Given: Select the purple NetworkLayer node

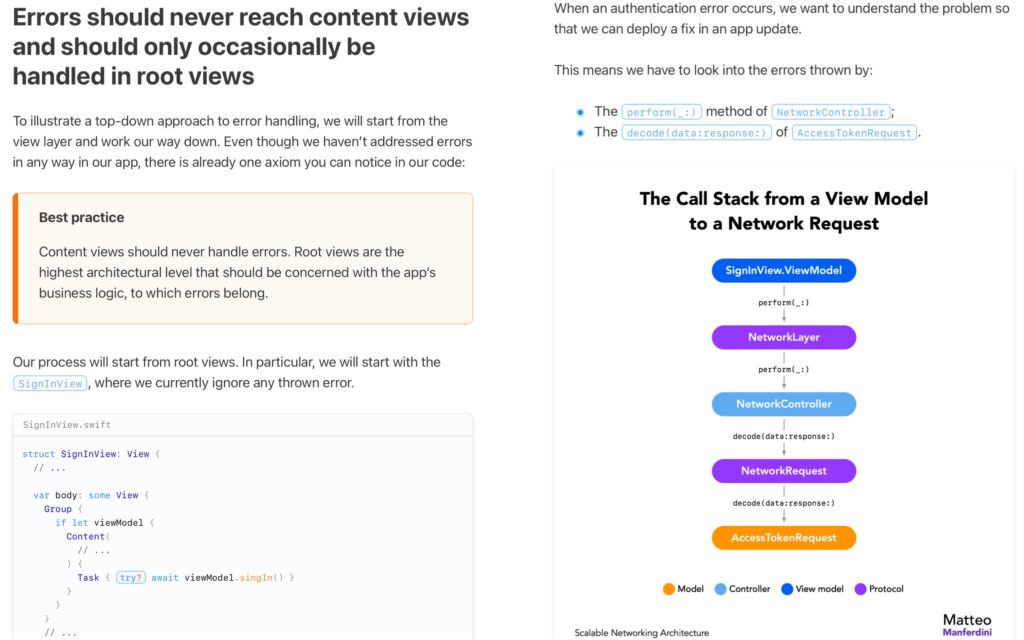Looking at the screenshot, I should tap(784, 337).
